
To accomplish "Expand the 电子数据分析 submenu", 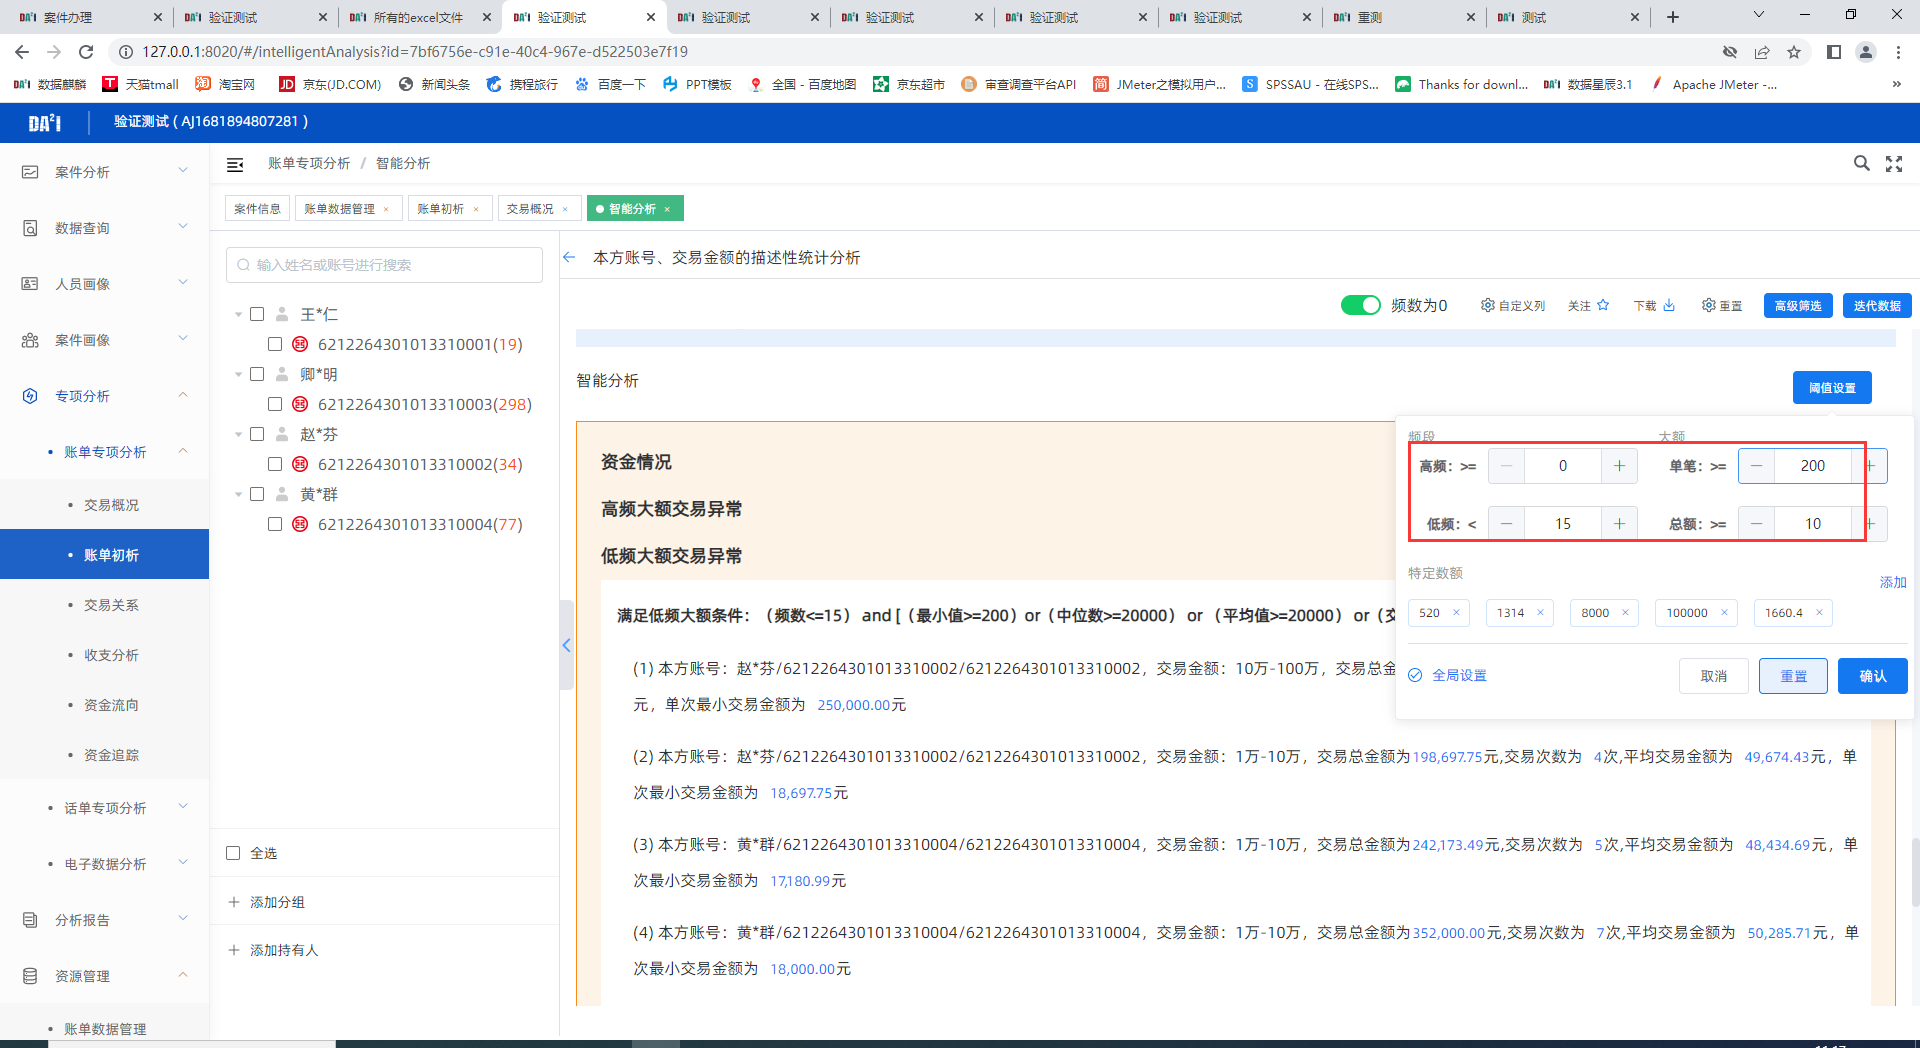I will click(x=183, y=862).
